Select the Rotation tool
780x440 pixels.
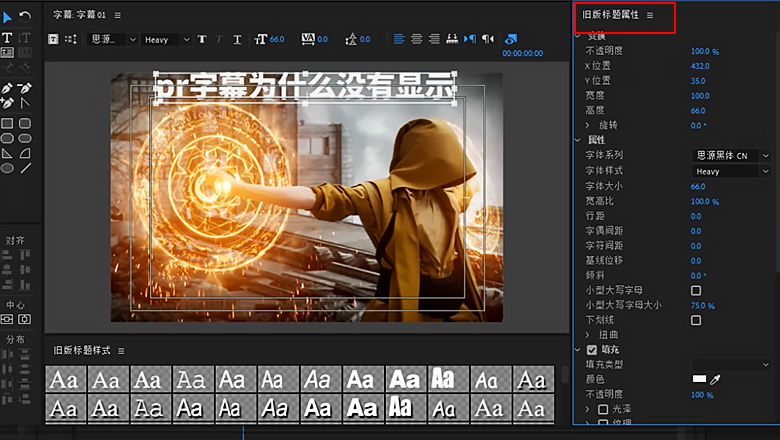[x=25, y=18]
